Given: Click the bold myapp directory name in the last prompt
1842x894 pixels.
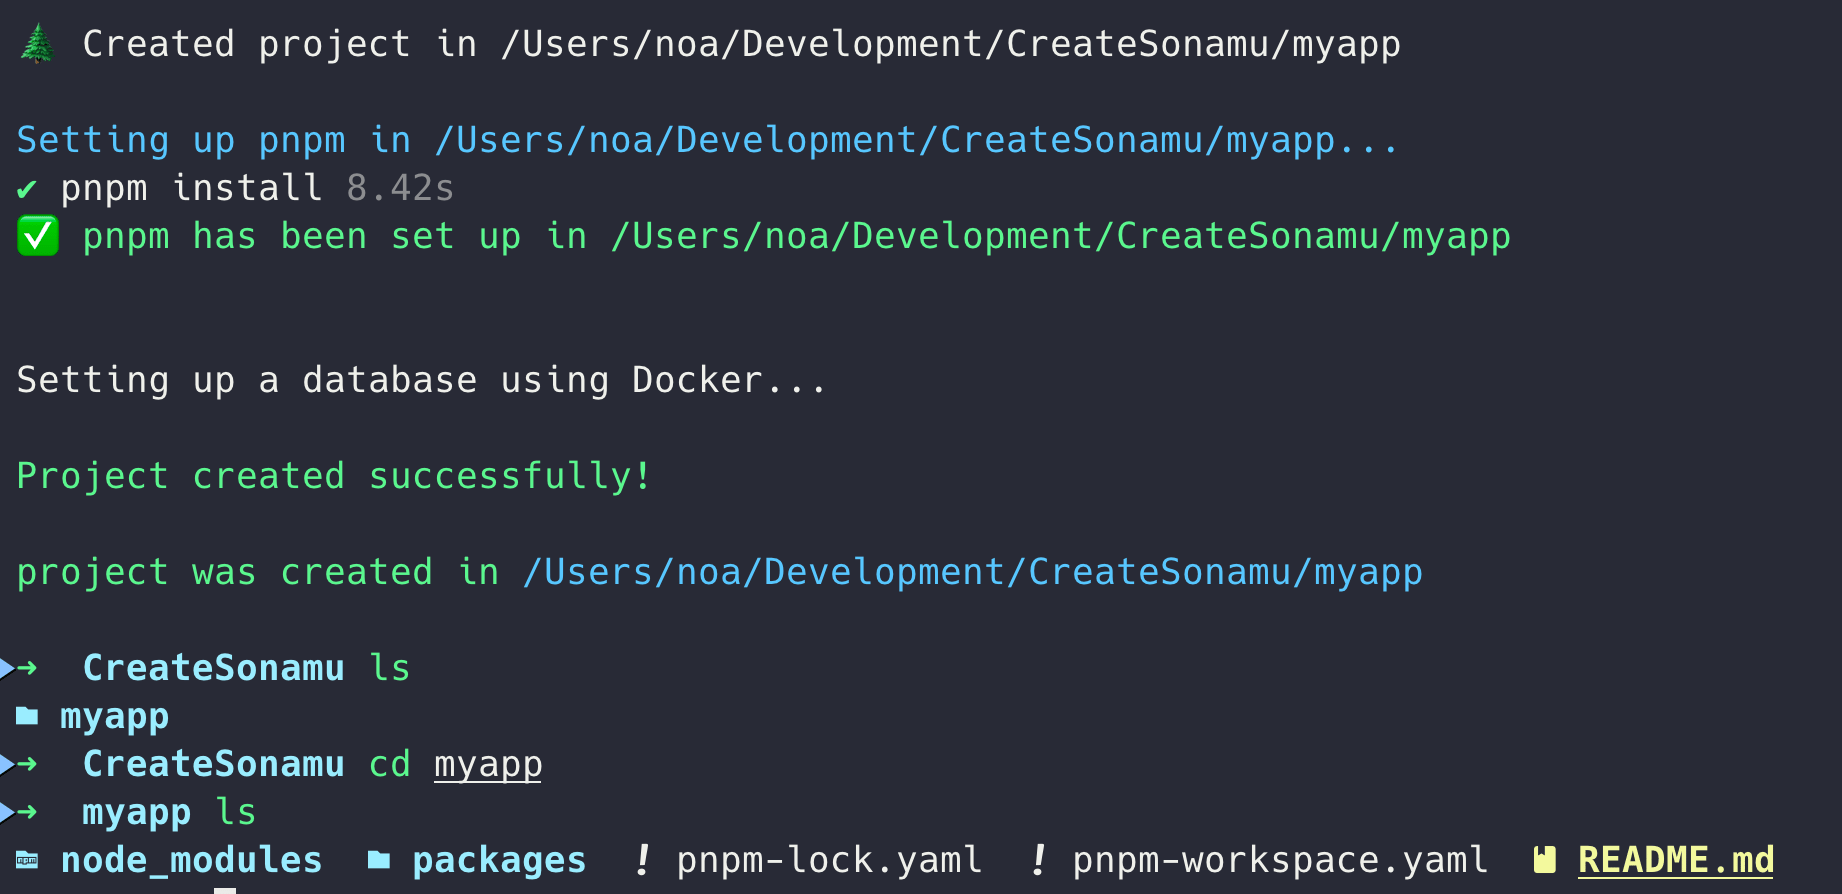Looking at the screenshot, I should pos(137,813).
